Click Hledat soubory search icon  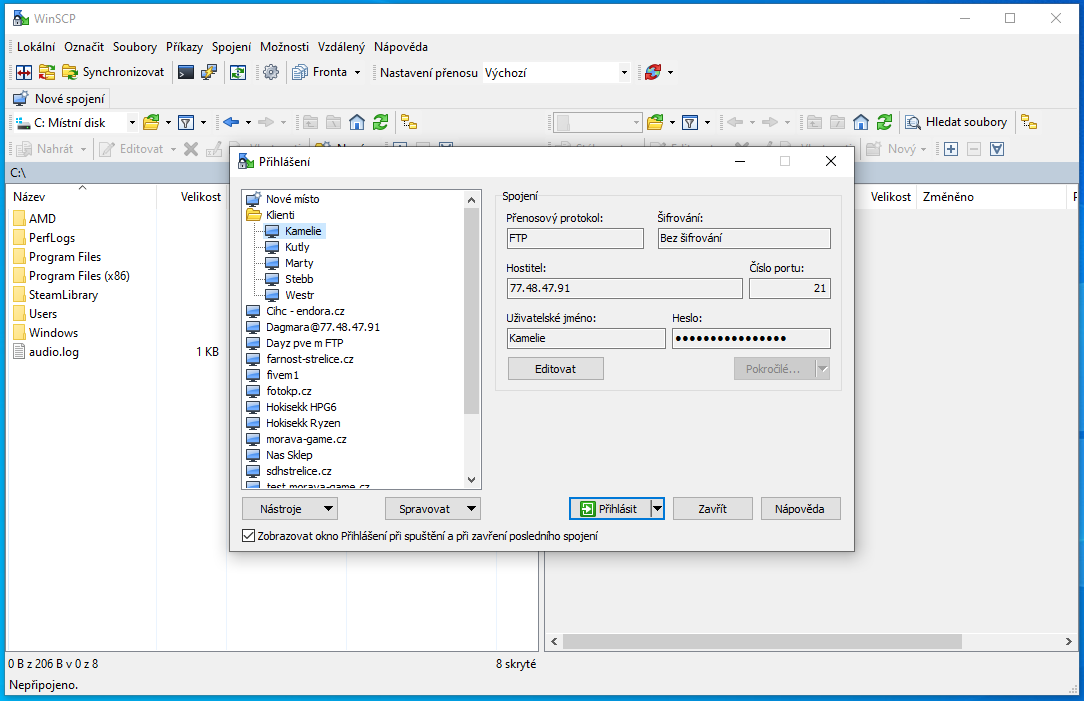[x=913, y=122]
